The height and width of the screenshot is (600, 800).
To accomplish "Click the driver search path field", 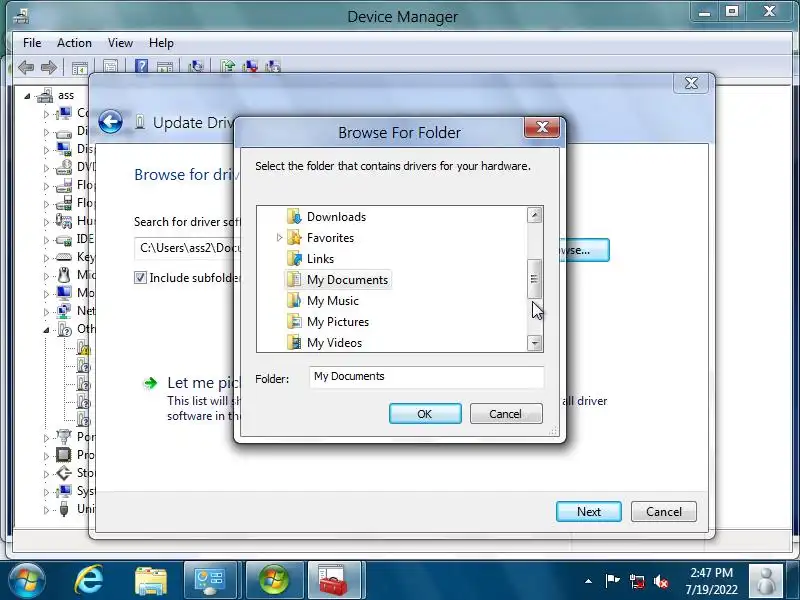I will (187, 248).
